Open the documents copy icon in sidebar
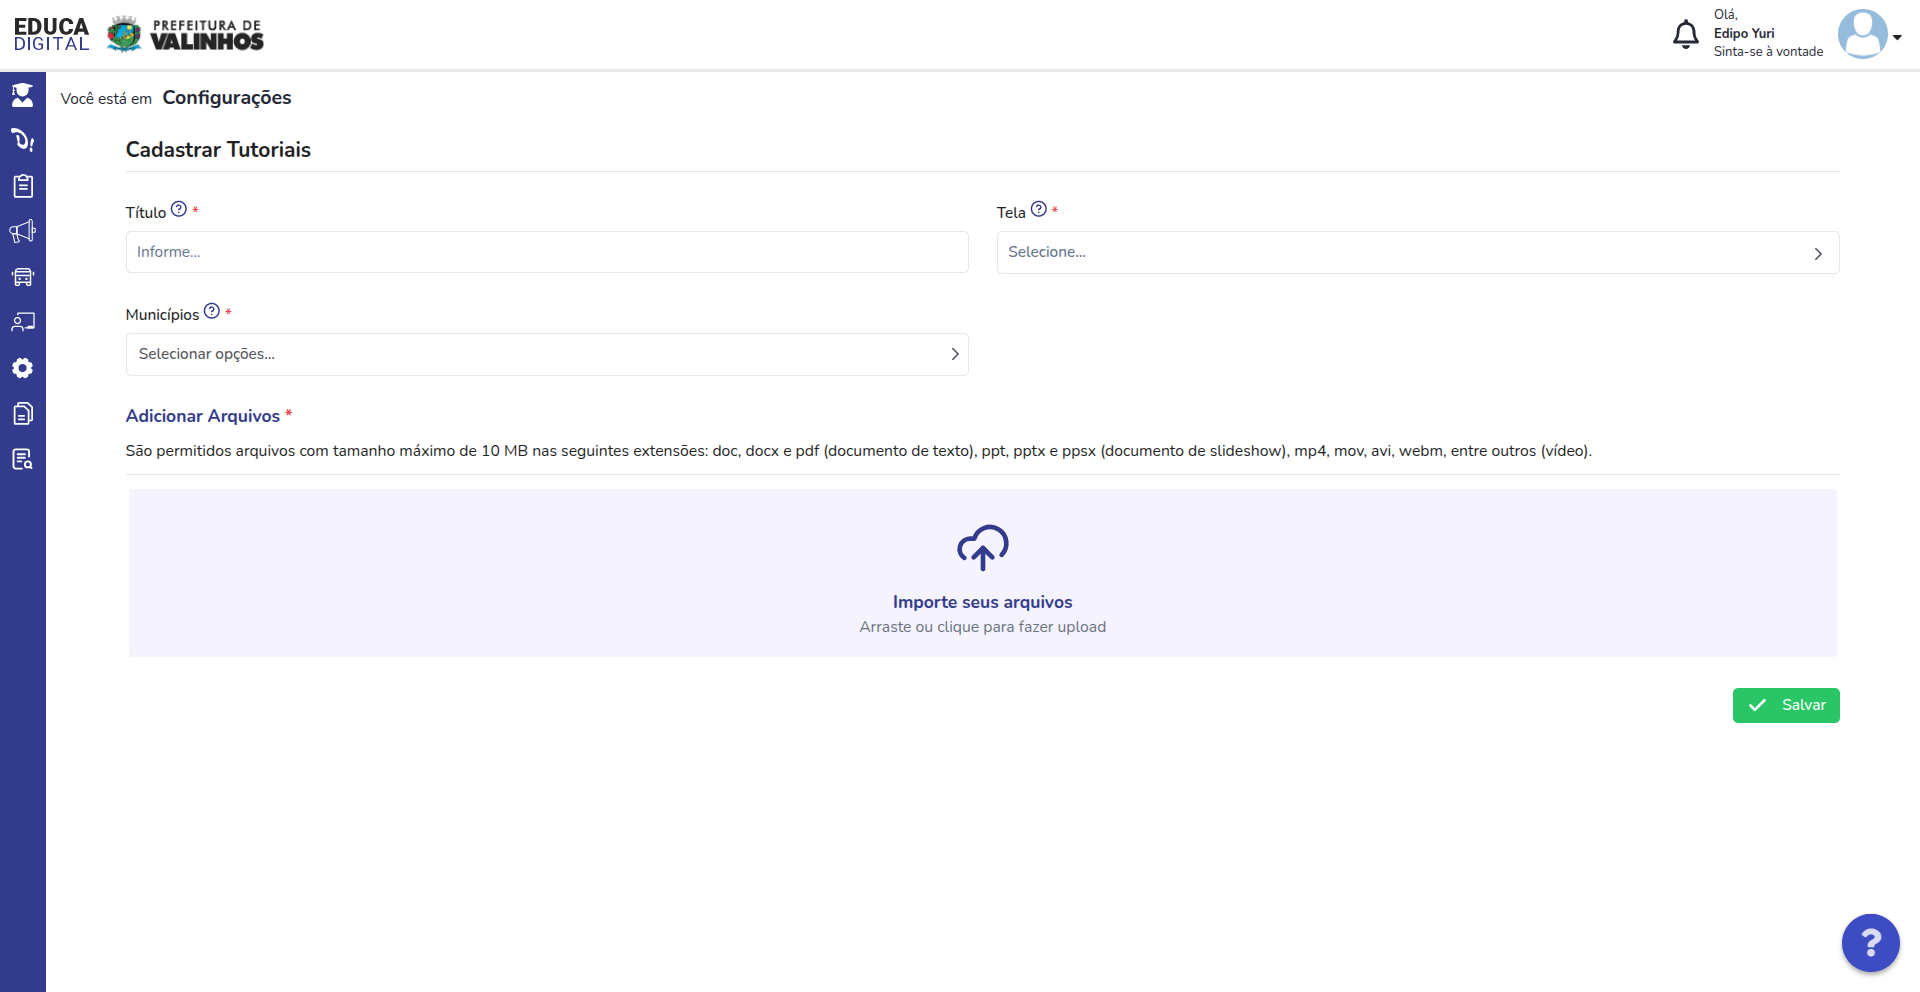This screenshot has width=1920, height=992. [x=22, y=413]
